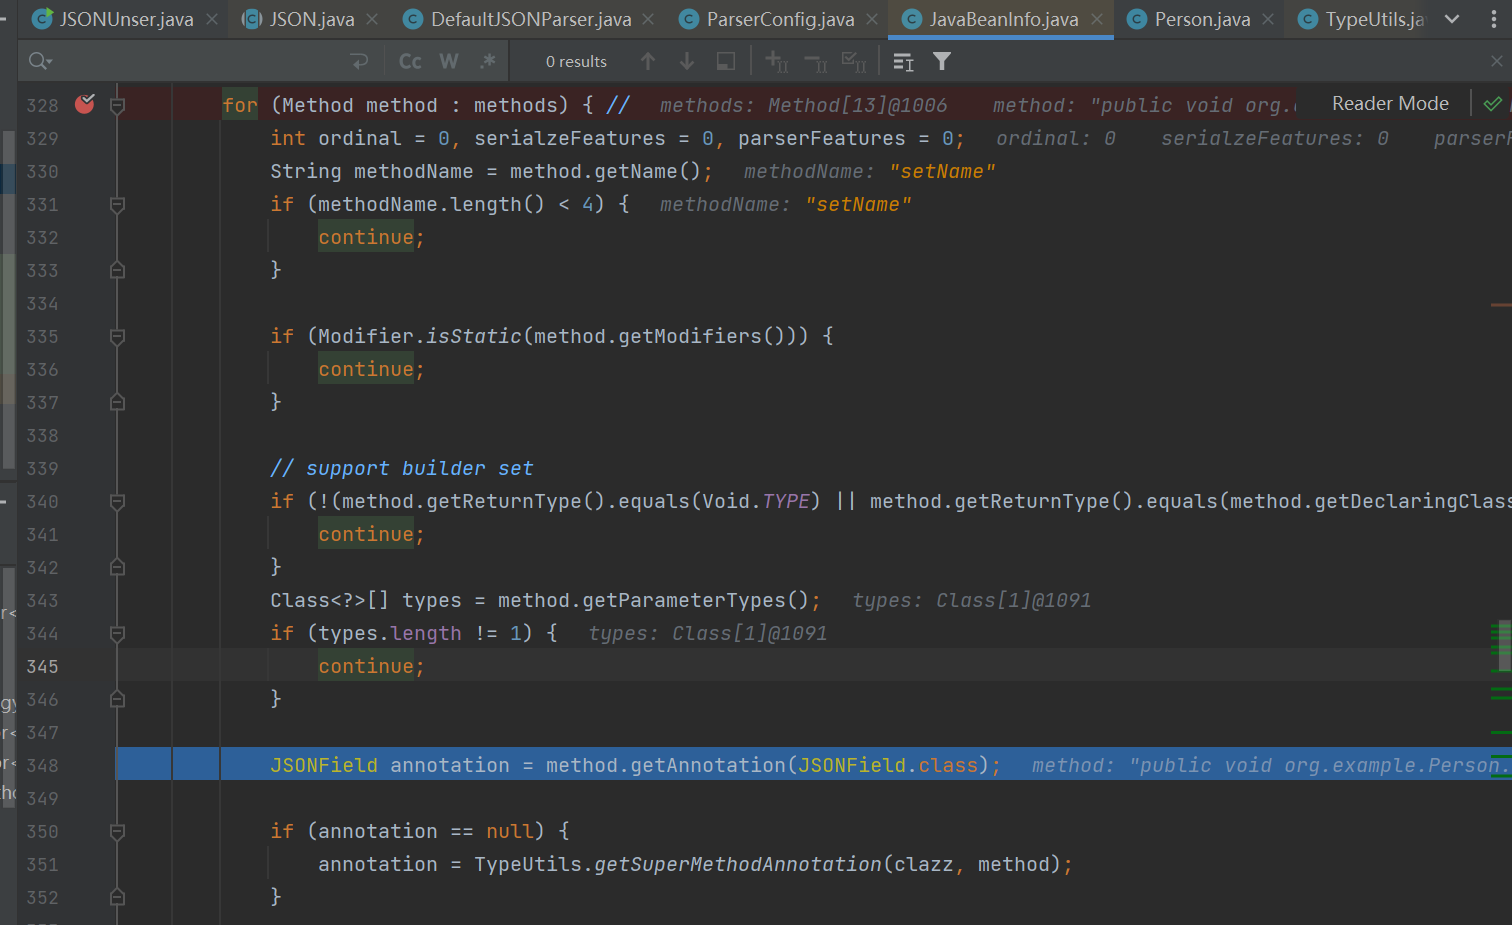Open the search history dropdown
The image size is (1512, 925).
(40, 62)
